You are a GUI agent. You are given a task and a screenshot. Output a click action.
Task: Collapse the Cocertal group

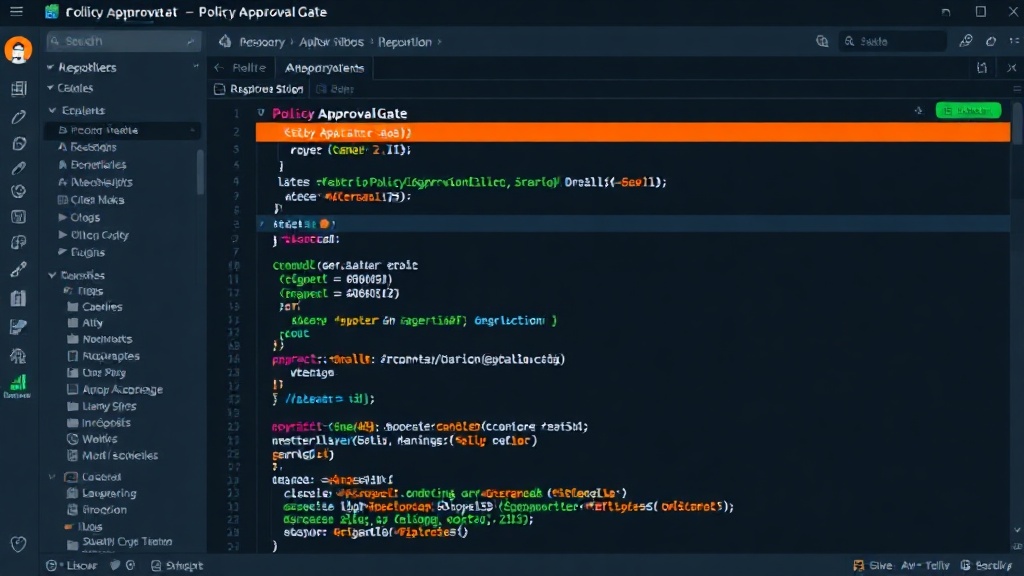[x=52, y=477]
